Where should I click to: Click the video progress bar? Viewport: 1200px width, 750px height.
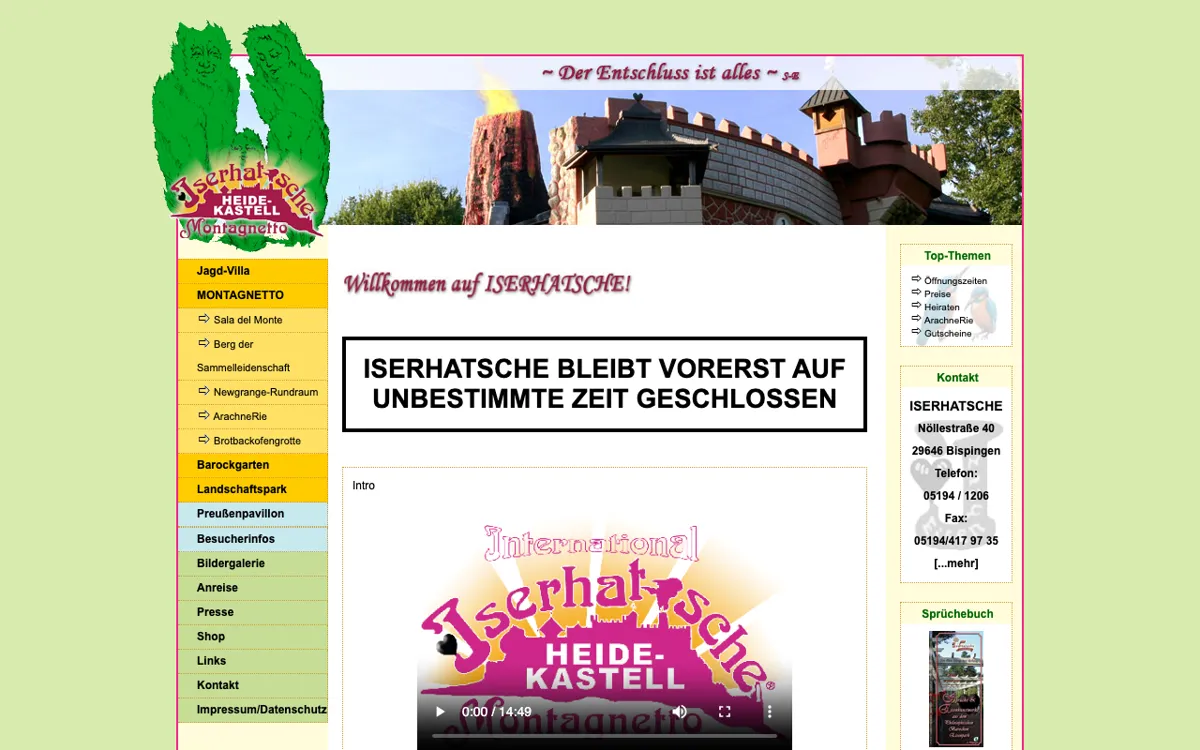point(604,736)
